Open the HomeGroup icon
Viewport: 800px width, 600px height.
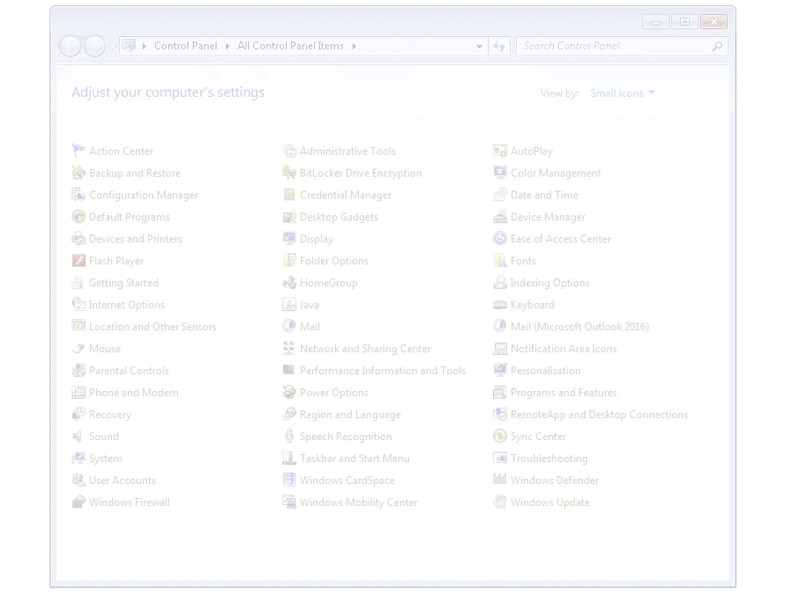click(x=289, y=282)
